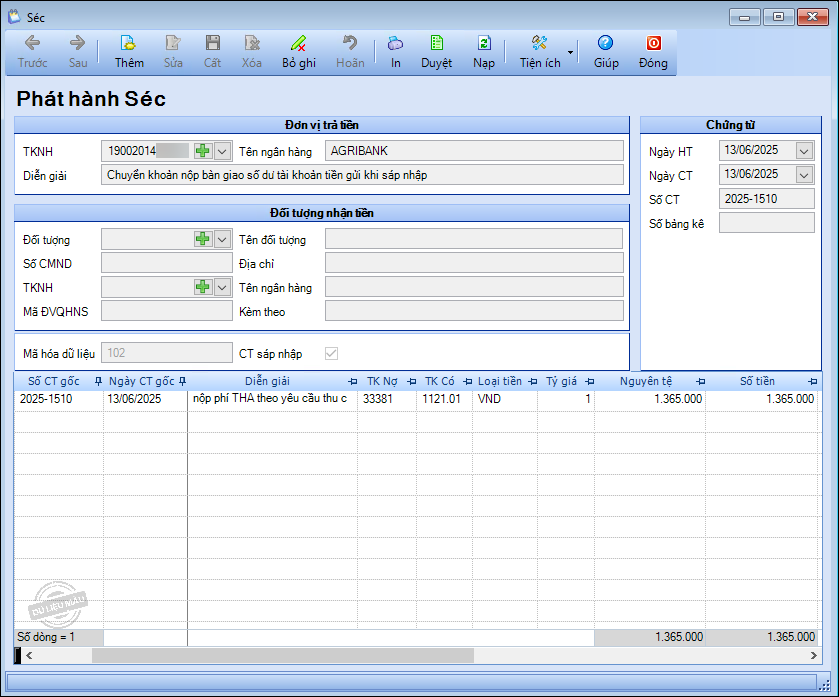Click the Tên đối tượng field
Image resolution: width=839 pixels, height=697 pixels.
474,239
